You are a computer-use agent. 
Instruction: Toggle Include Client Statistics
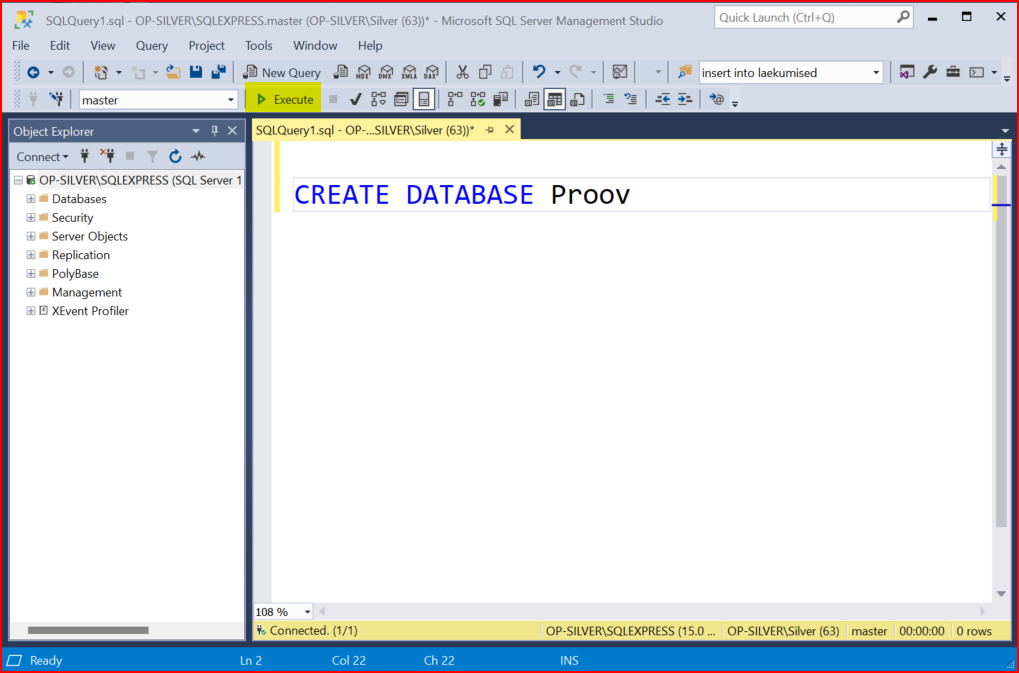click(x=500, y=99)
